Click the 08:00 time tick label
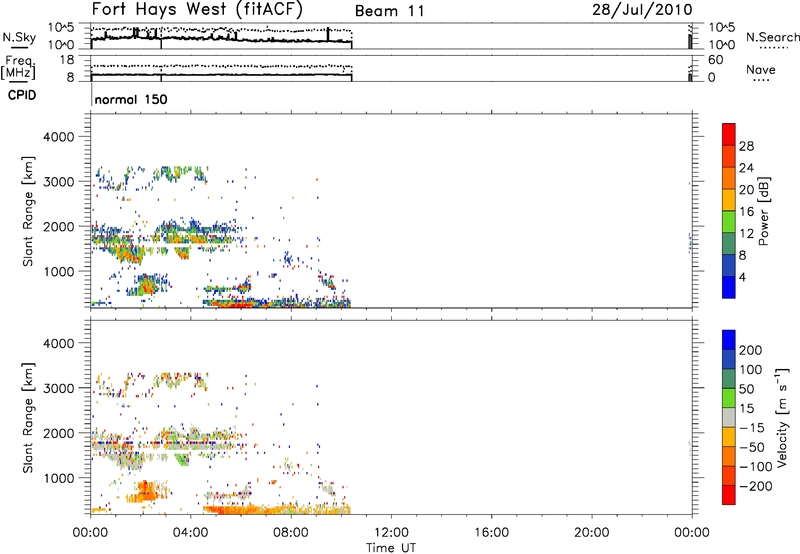 (x=291, y=533)
